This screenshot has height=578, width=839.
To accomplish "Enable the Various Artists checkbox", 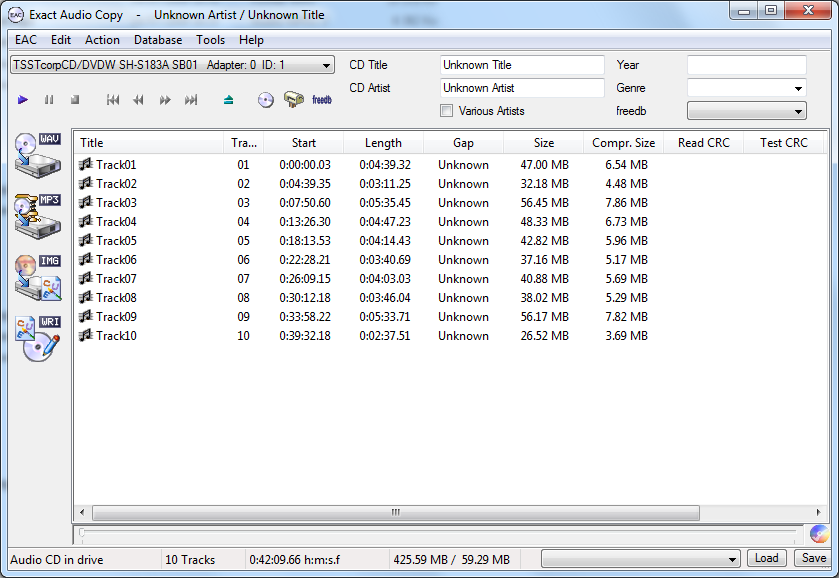I will (446, 111).
